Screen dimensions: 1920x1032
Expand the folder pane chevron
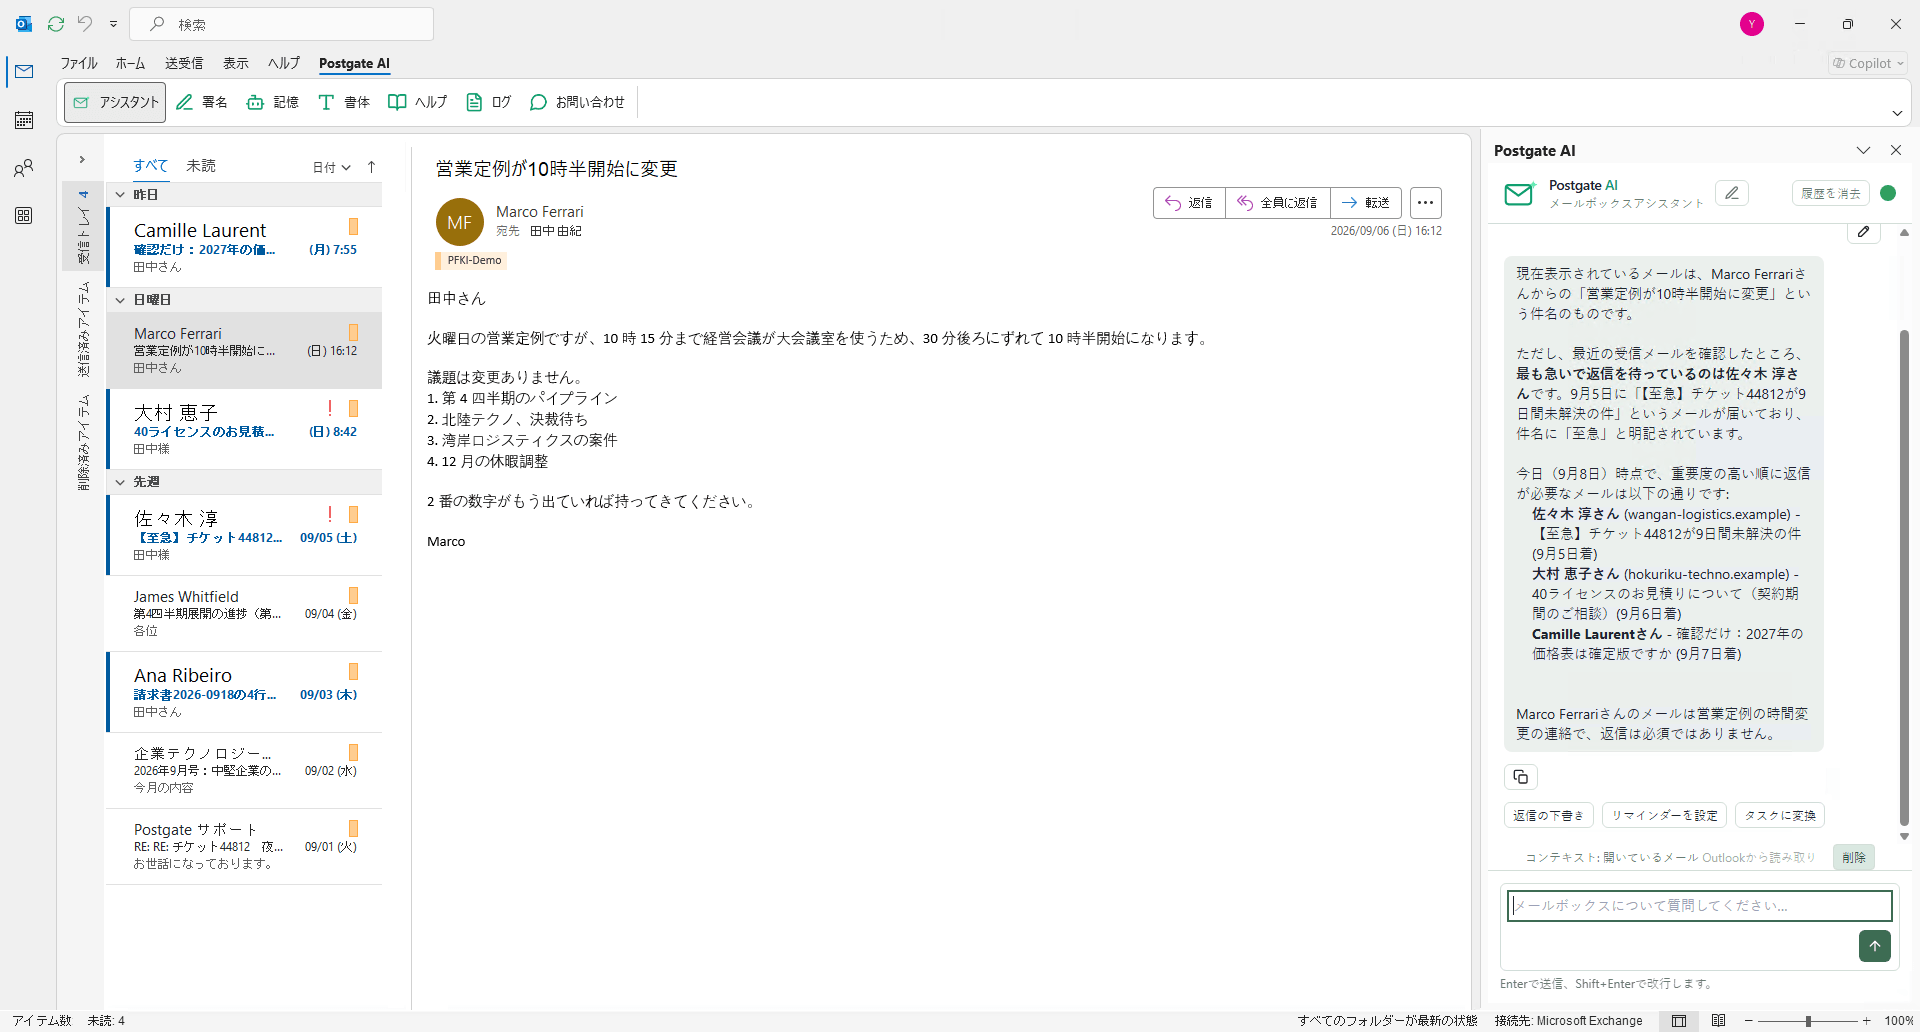coord(82,159)
